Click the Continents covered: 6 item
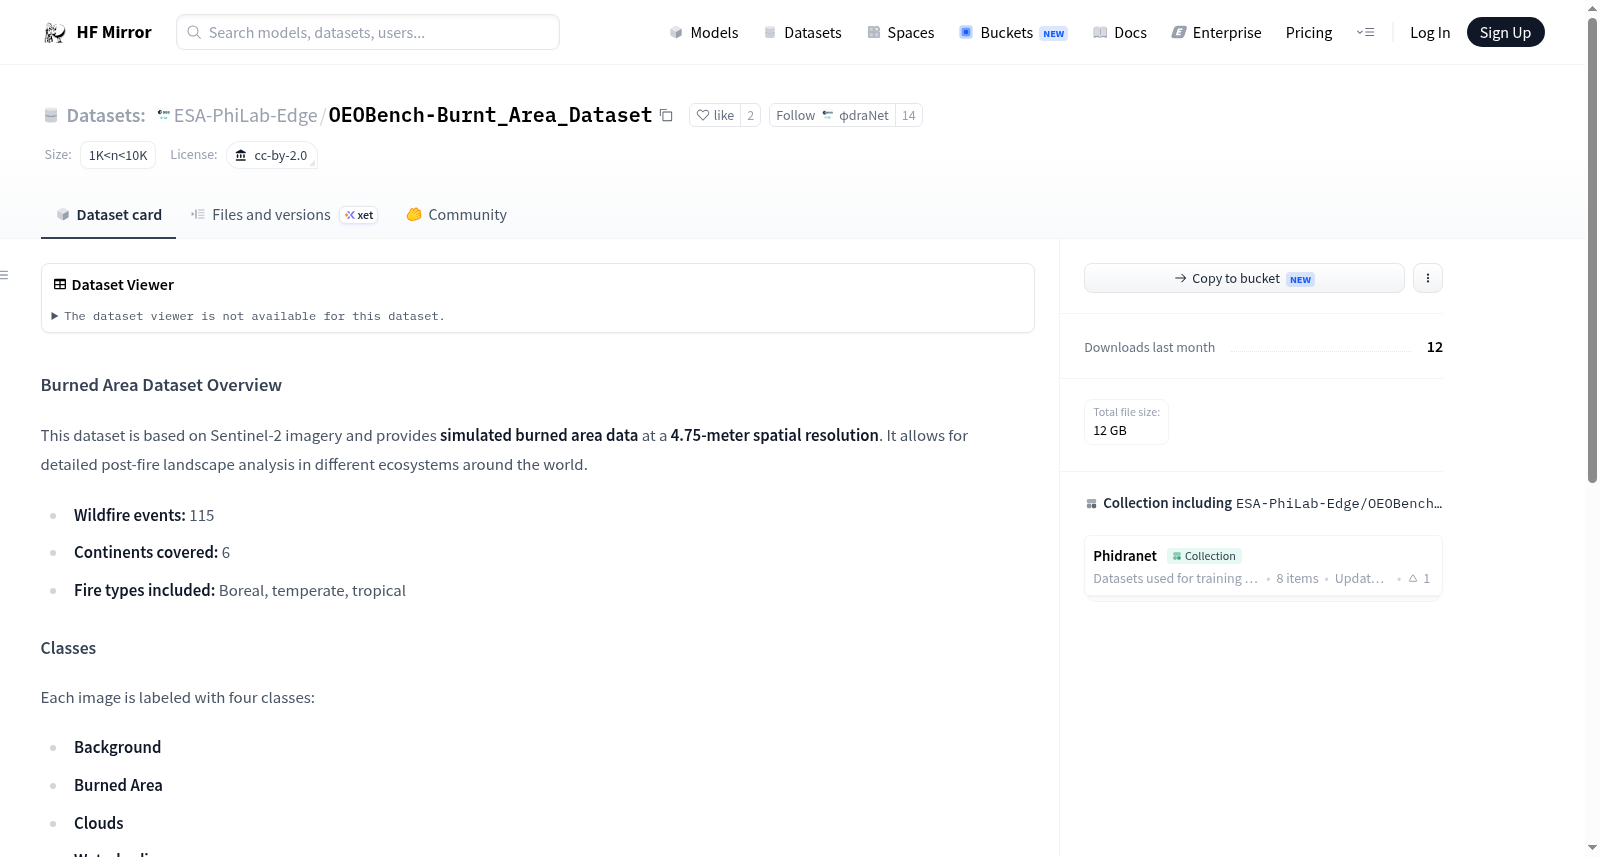This screenshot has width=1600, height=857. [x=152, y=552]
